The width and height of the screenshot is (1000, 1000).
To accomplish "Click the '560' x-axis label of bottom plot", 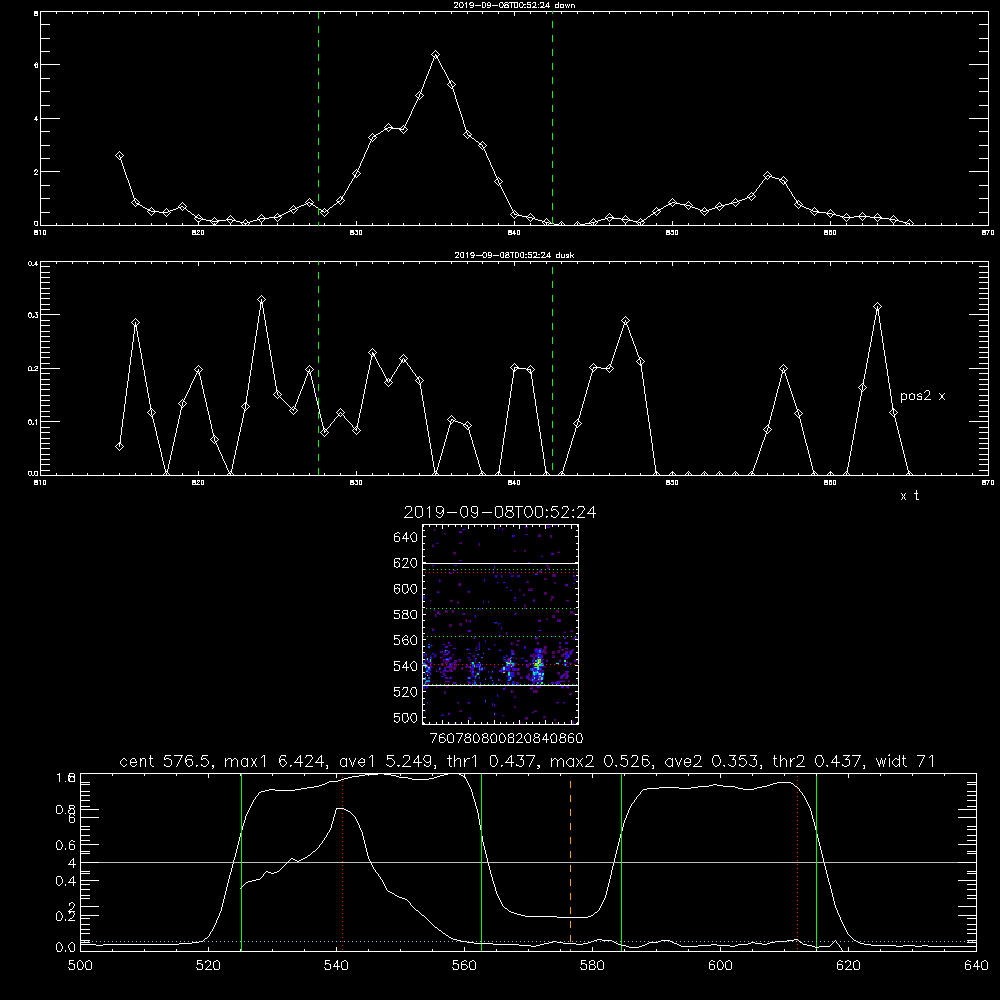I will pyautogui.click(x=464, y=966).
